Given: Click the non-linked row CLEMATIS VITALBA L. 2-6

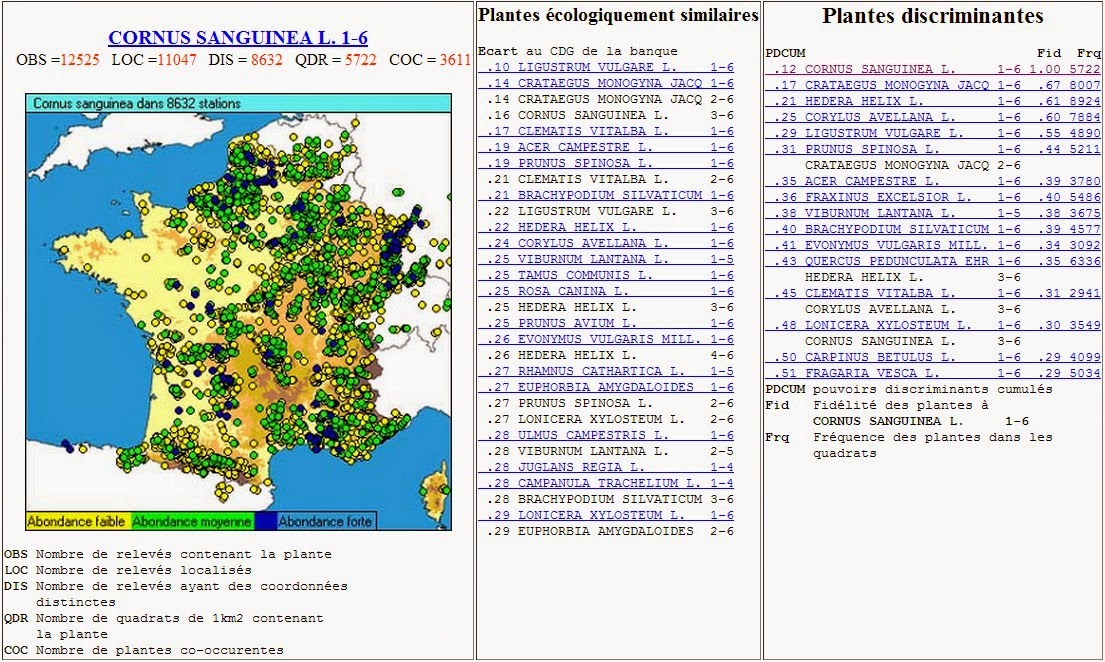Looking at the screenshot, I should tap(610, 179).
